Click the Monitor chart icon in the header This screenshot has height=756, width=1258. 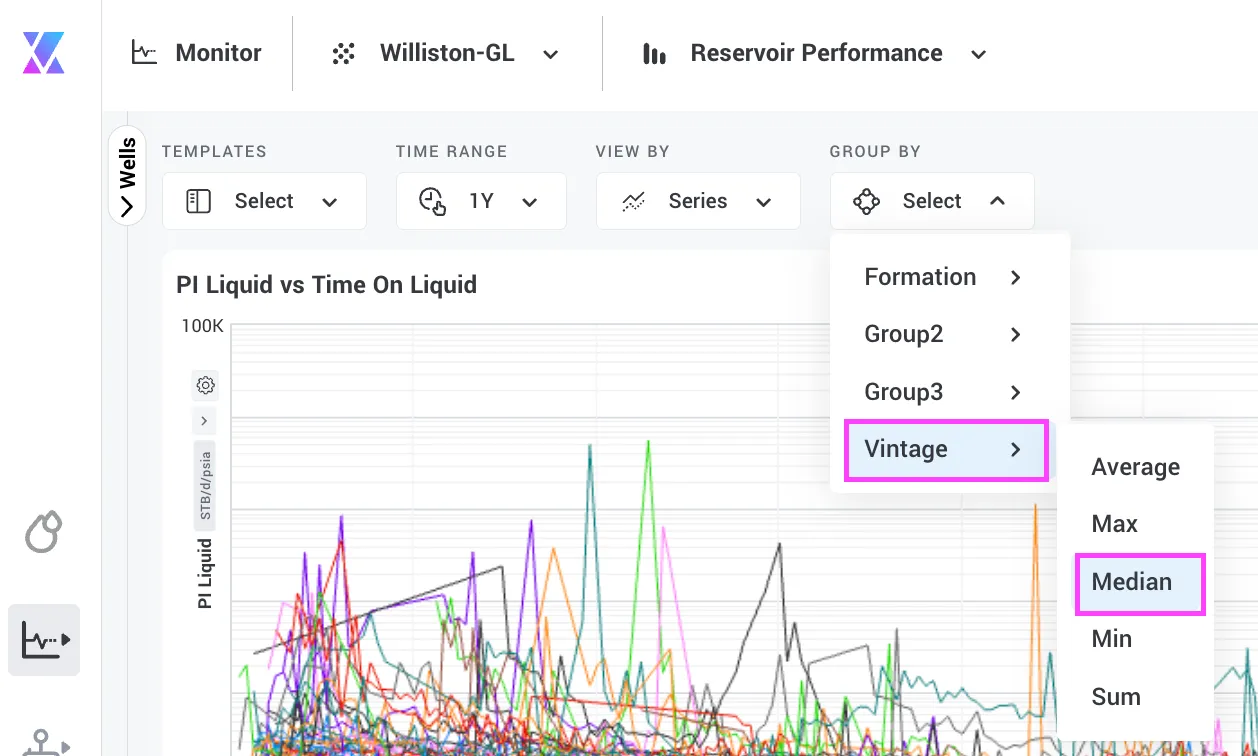(x=145, y=53)
